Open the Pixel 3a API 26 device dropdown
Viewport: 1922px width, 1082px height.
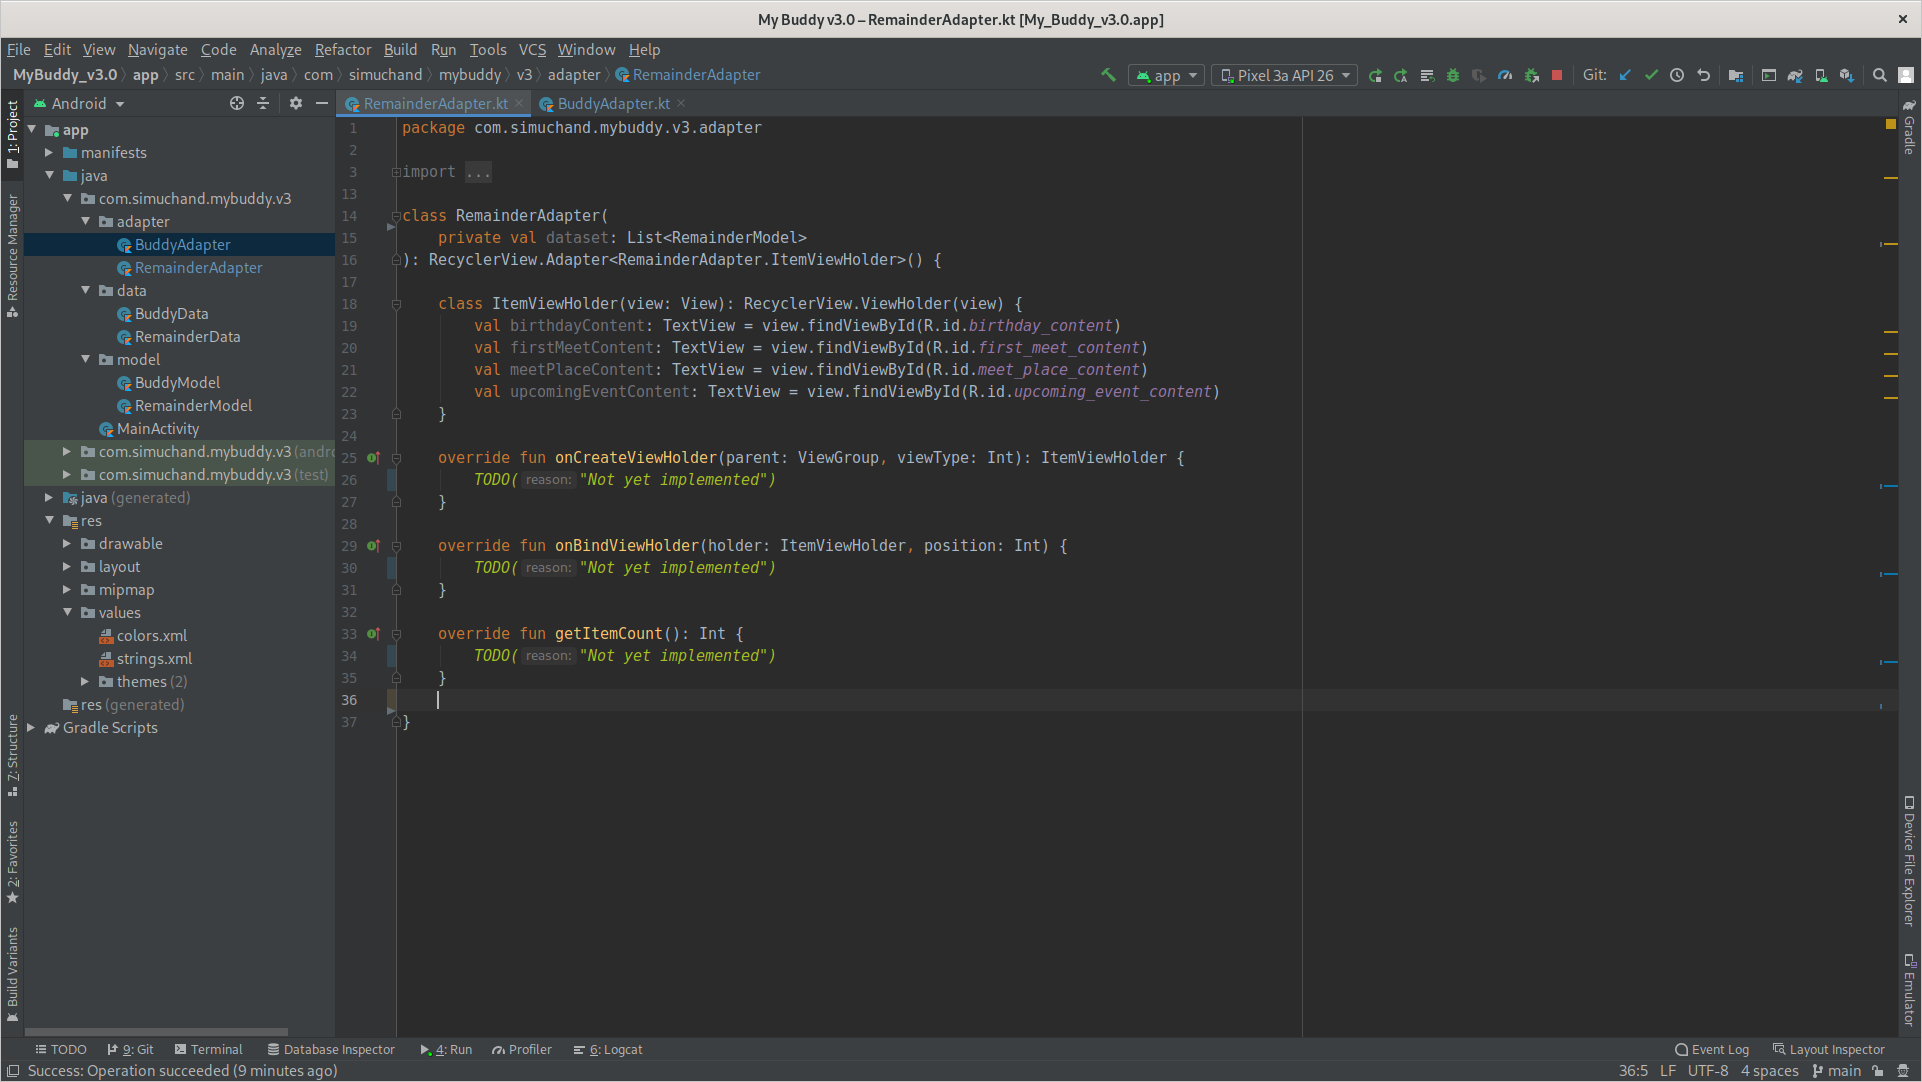(x=1285, y=75)
